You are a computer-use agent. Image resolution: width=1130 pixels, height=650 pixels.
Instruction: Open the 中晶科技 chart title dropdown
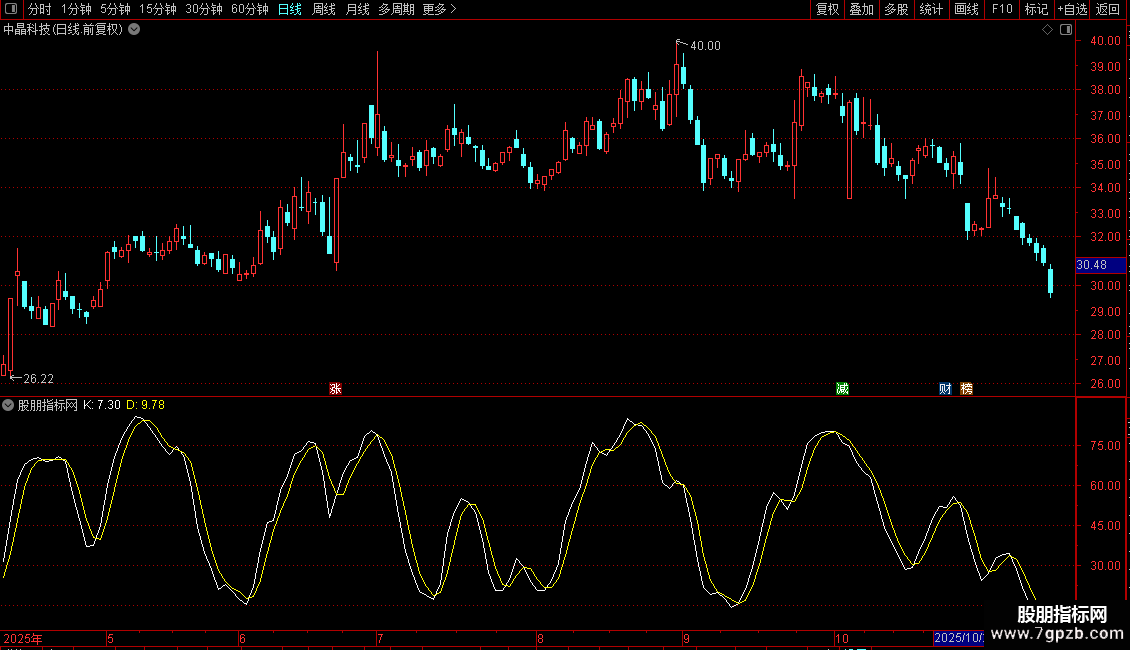134,30
